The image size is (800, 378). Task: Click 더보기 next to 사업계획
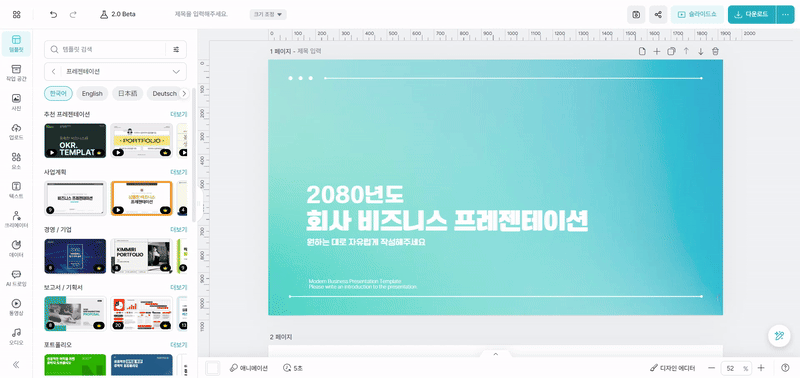point(178,172)
